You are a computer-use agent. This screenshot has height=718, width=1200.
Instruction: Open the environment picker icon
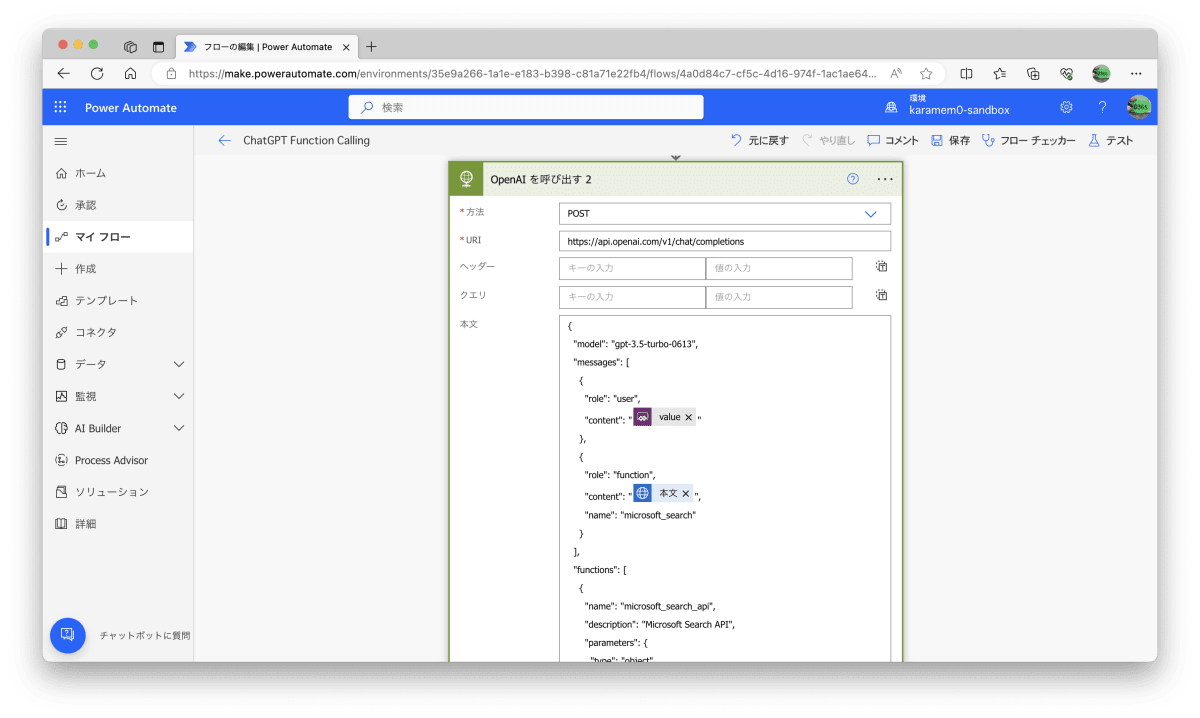click(x=891, y=107)
